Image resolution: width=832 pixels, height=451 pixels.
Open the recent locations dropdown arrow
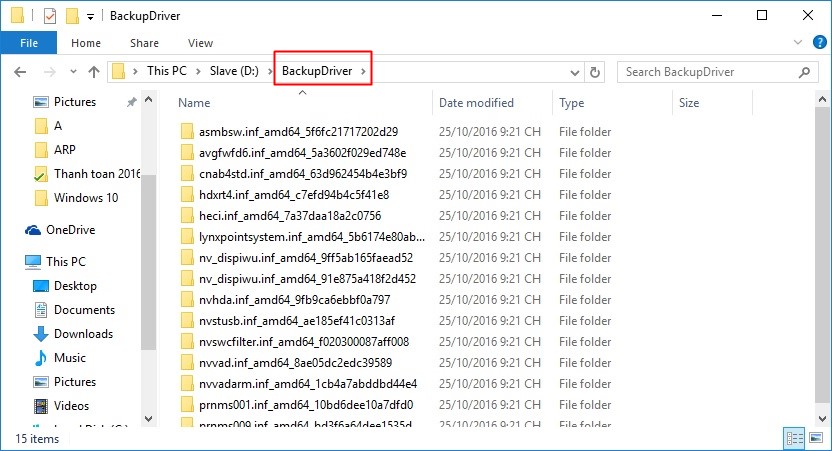73,72
